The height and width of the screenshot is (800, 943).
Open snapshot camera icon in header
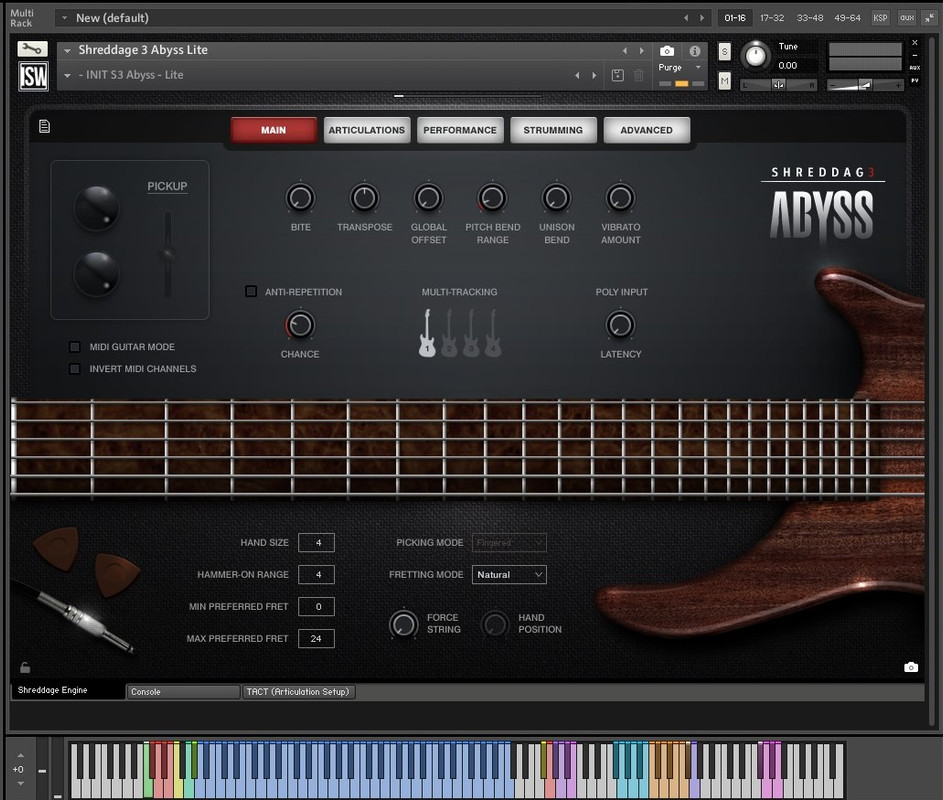pyautogui.click(x=667, y=51)
